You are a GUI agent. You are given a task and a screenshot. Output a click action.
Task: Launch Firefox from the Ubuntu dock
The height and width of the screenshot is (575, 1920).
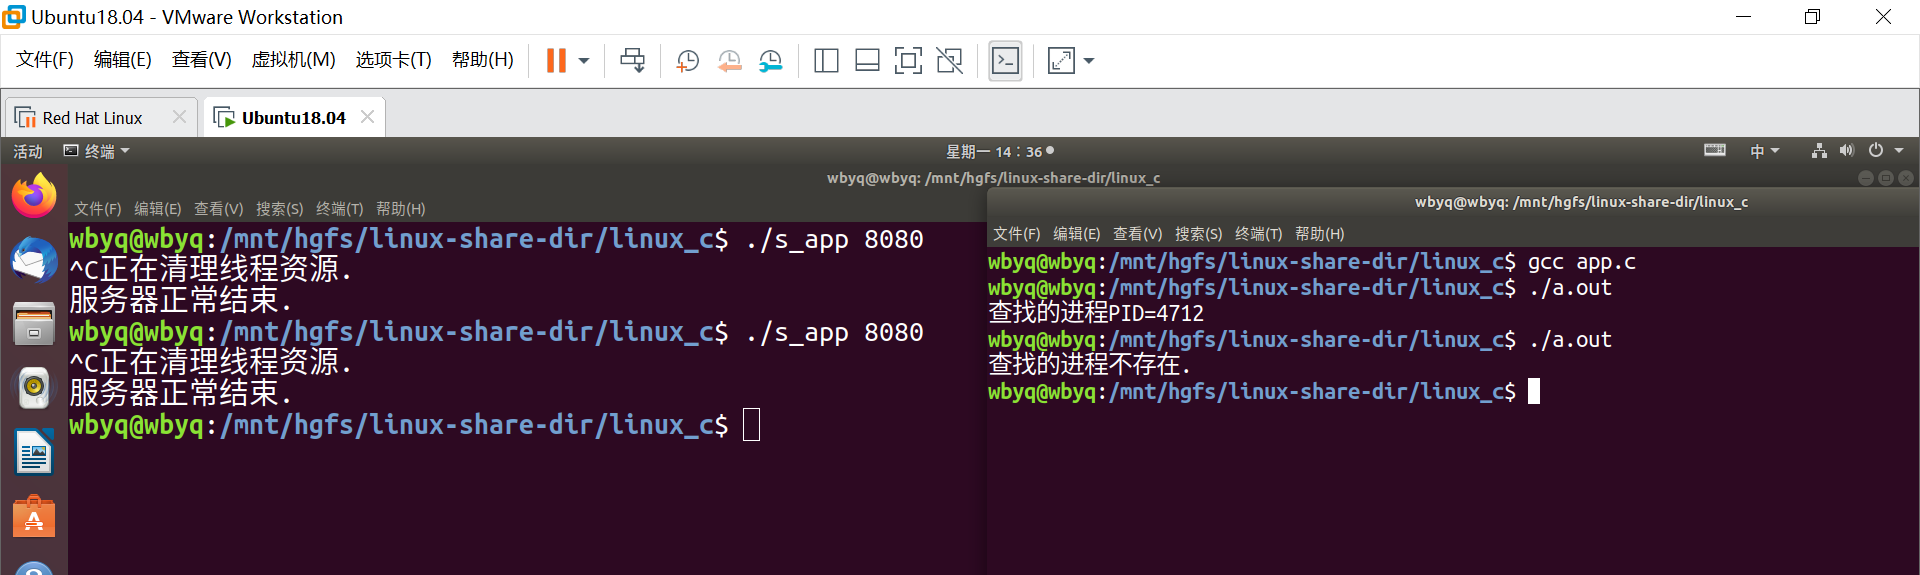tap(34, 195)
